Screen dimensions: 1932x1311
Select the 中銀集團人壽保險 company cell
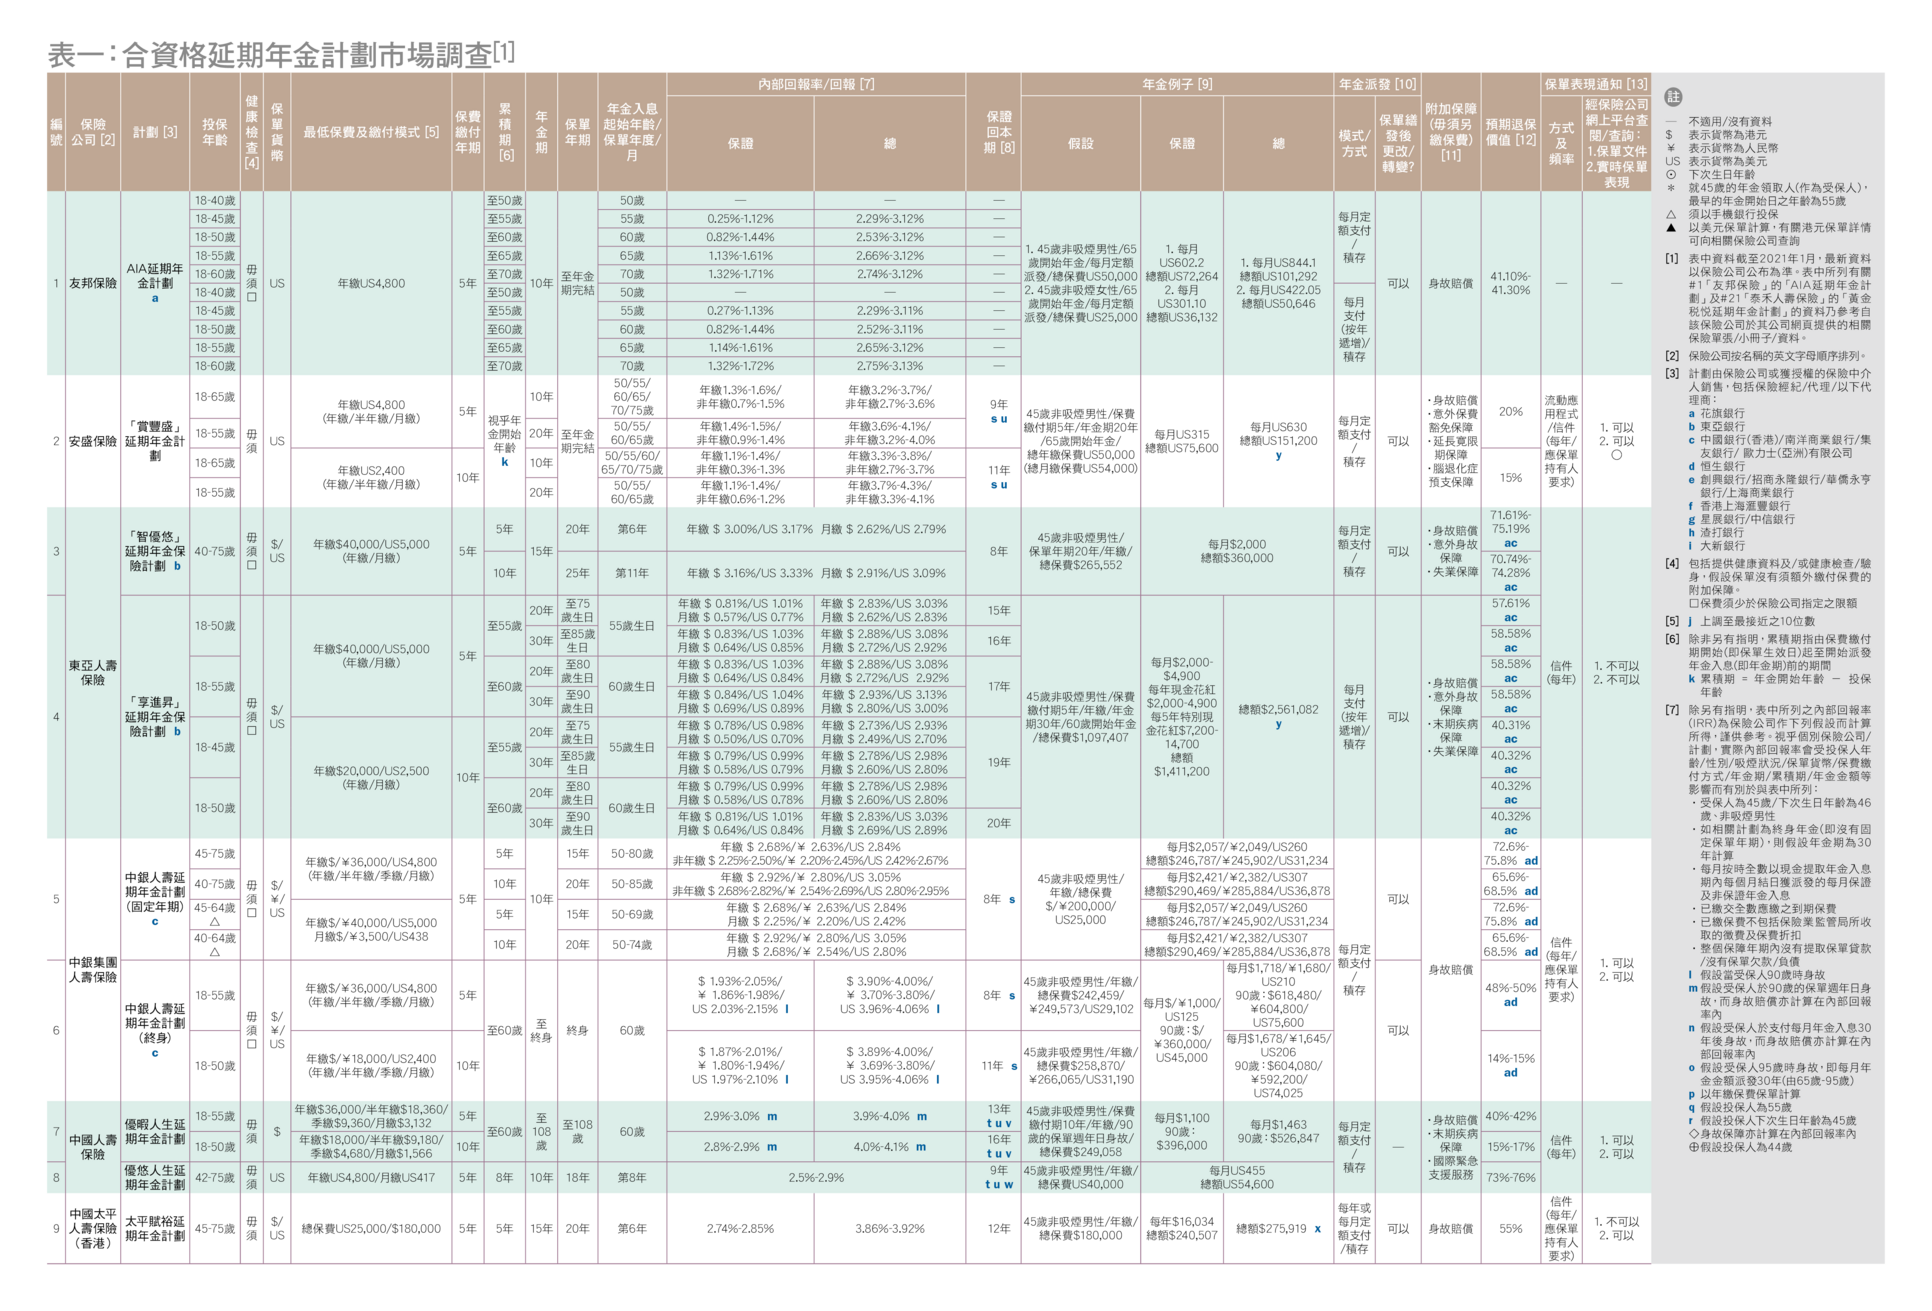[93, 970]
